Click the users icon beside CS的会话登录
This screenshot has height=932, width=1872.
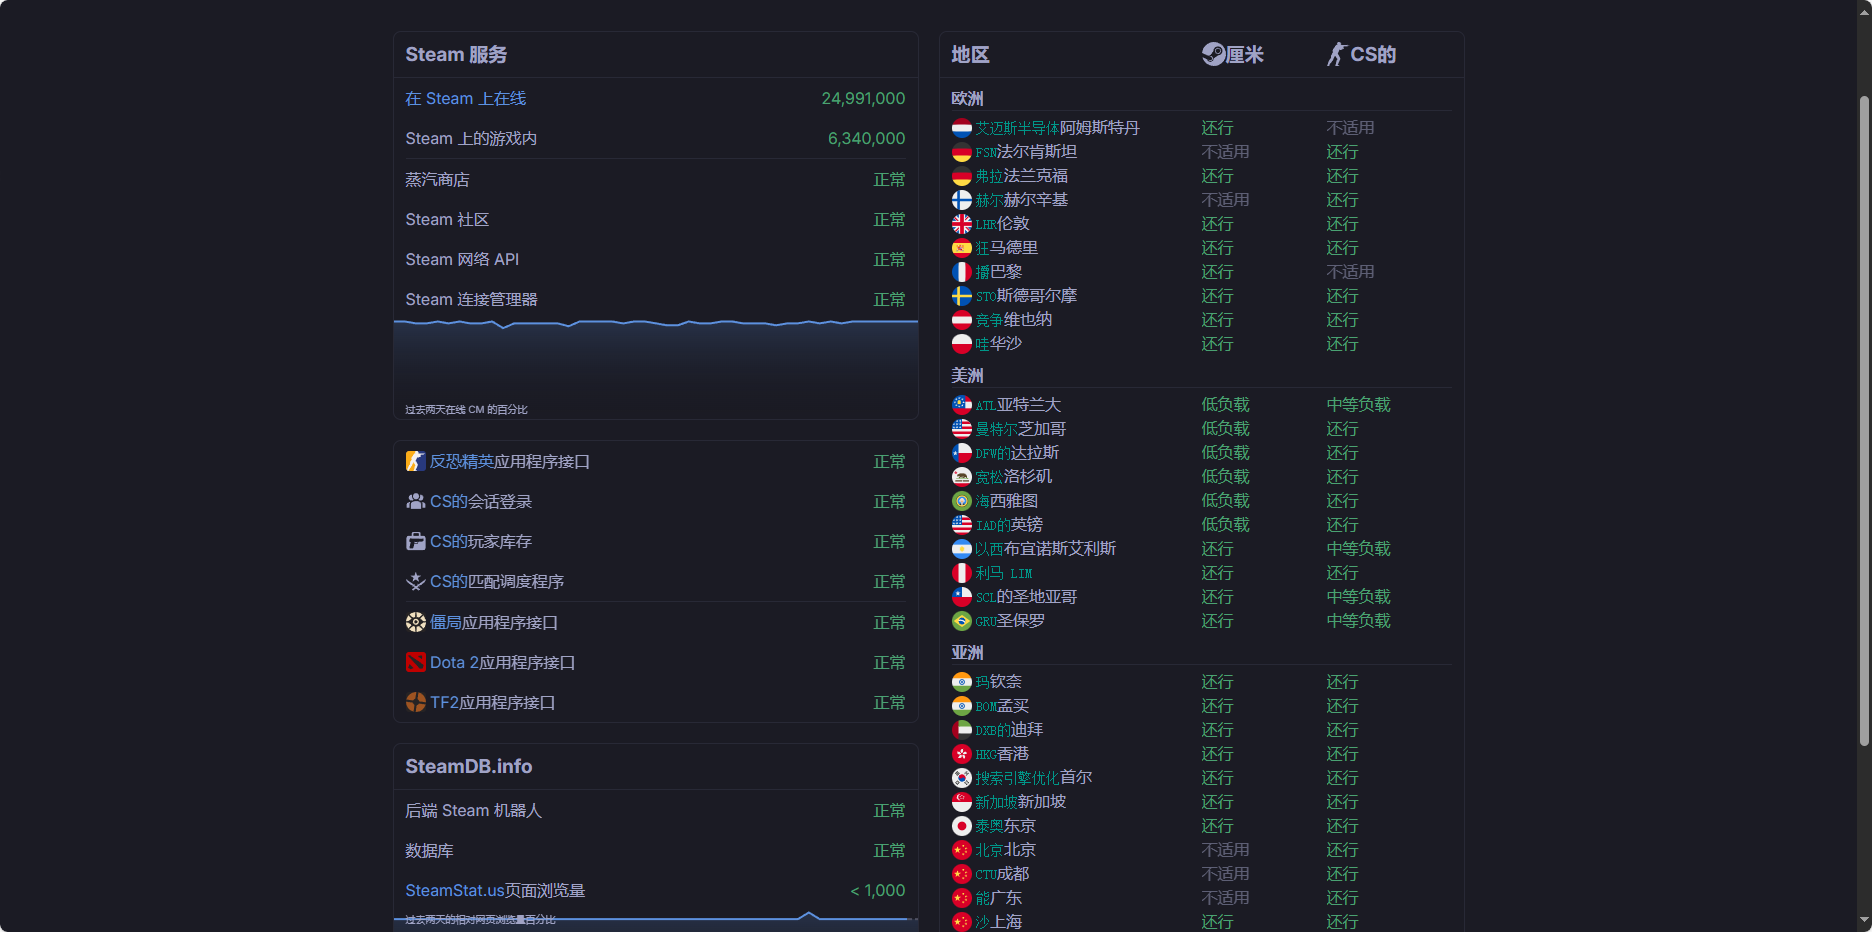[415, 501]
